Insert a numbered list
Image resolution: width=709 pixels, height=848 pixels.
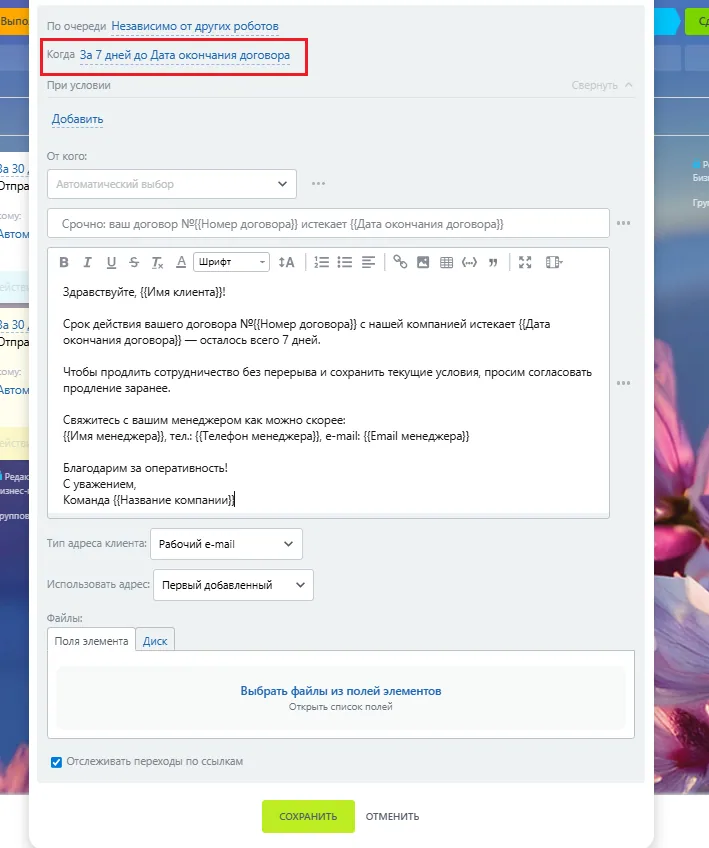[321, 262]
